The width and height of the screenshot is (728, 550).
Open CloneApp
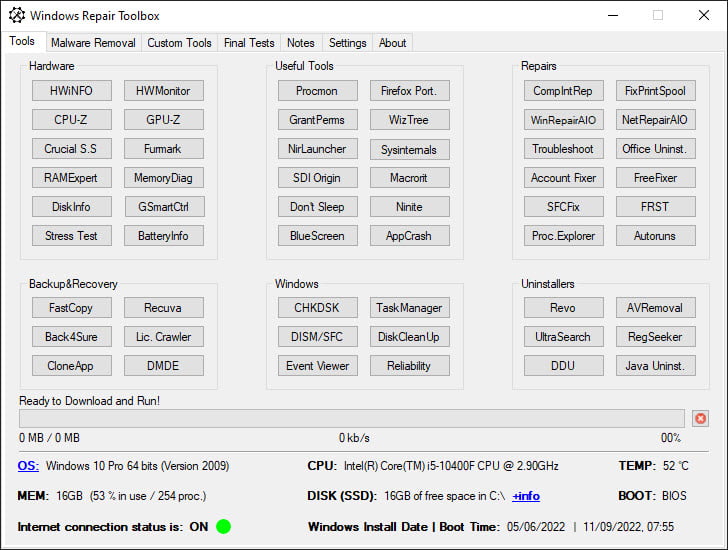tap(72, 366)
